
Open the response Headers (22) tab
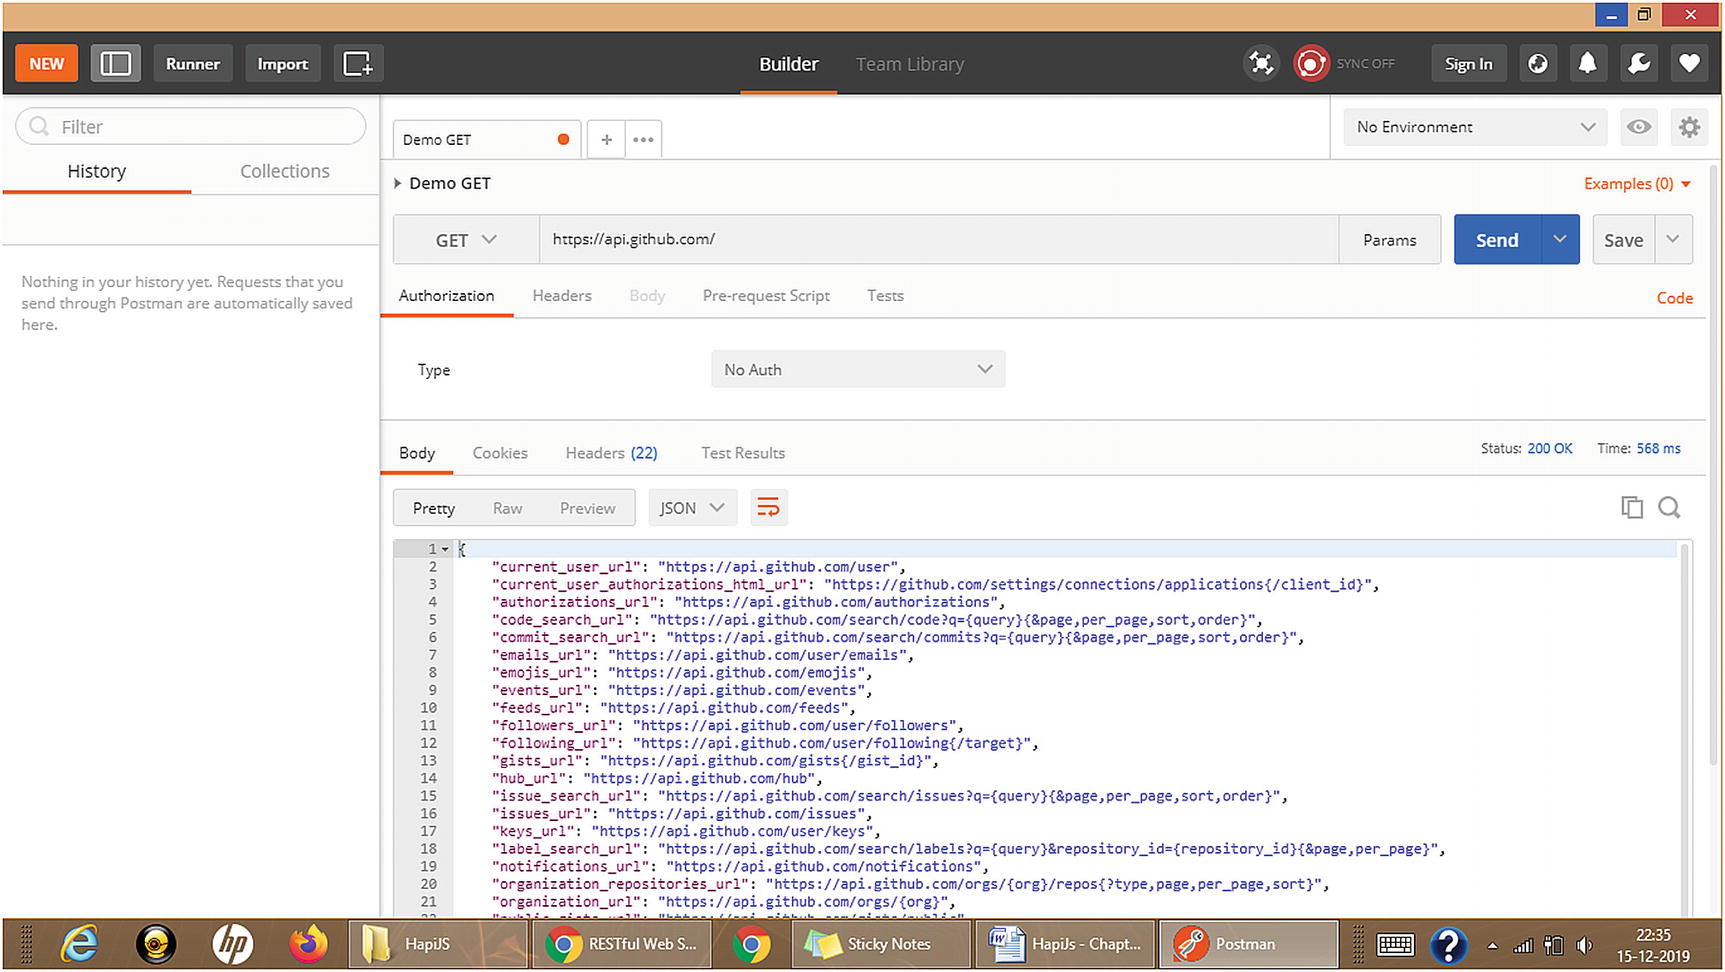(x=611, y=453)
